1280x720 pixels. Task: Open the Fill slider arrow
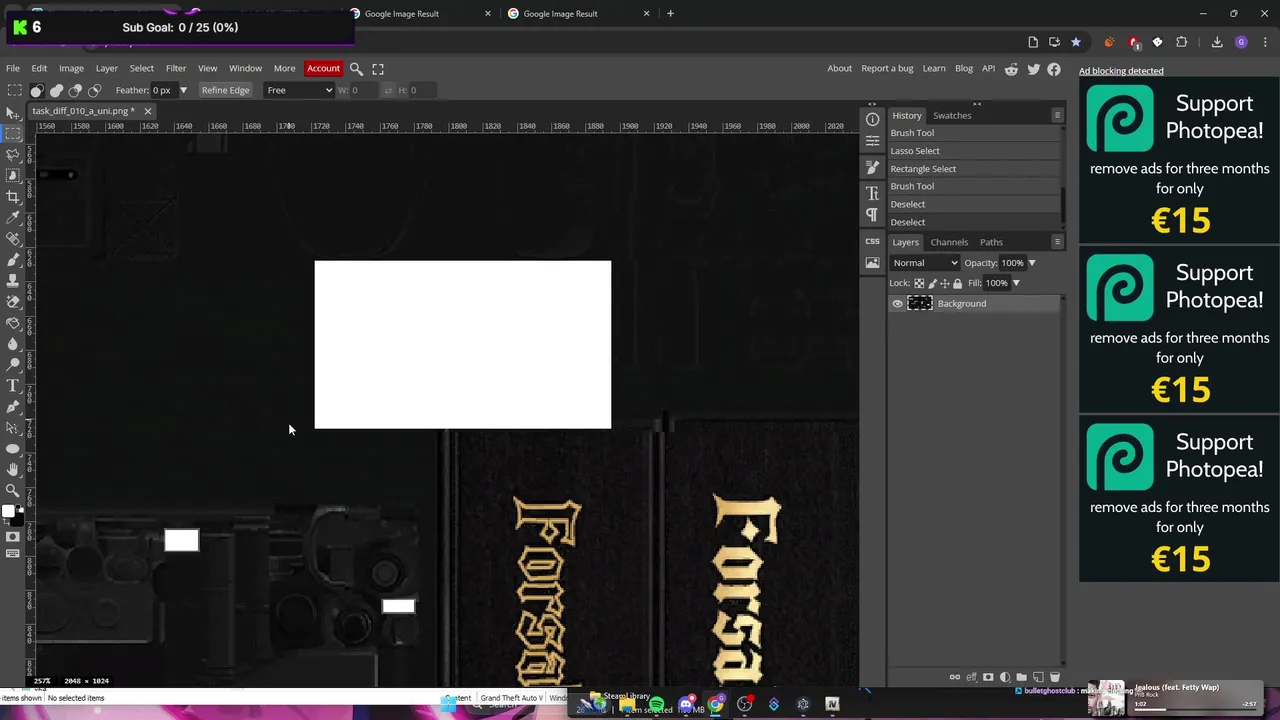coord(1015,283)
